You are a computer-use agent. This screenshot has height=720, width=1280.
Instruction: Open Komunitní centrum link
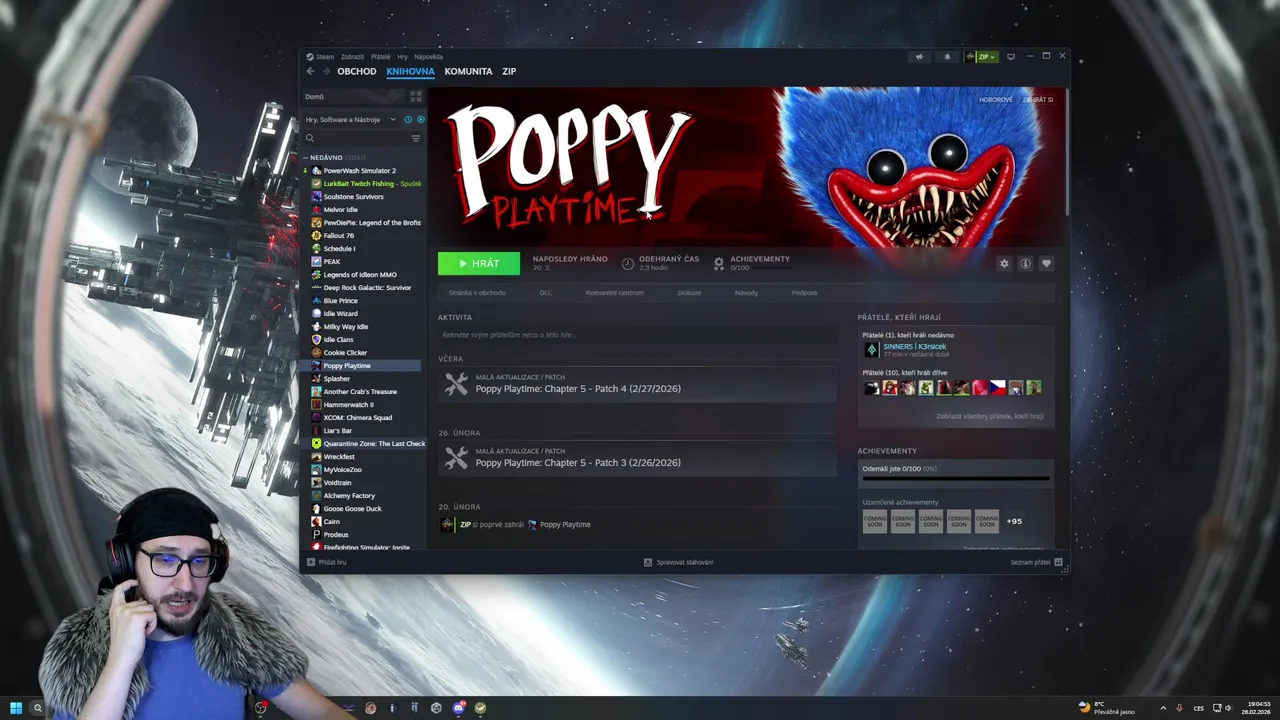(614, 293)
